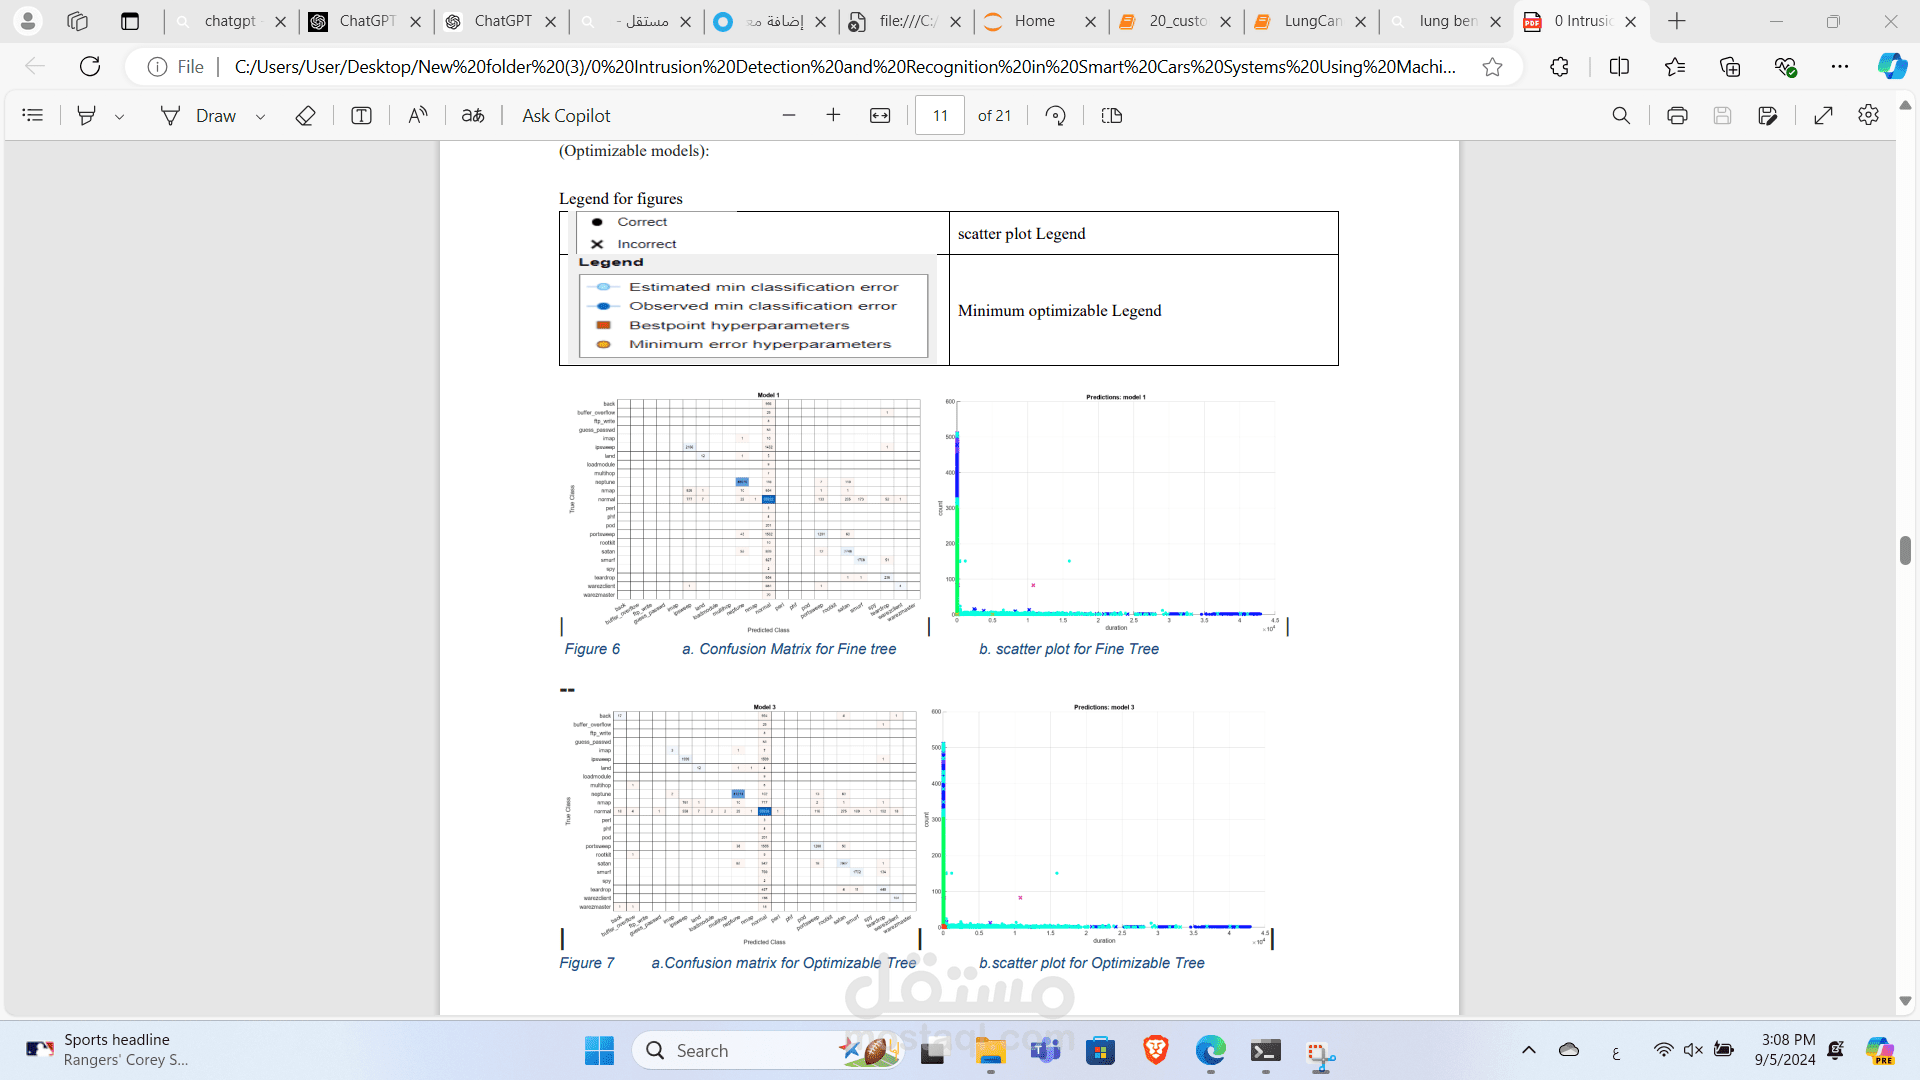Expand the Draw tool options dropdown
Screen dimensions: 1920x1080
click(x=261, y=117)
